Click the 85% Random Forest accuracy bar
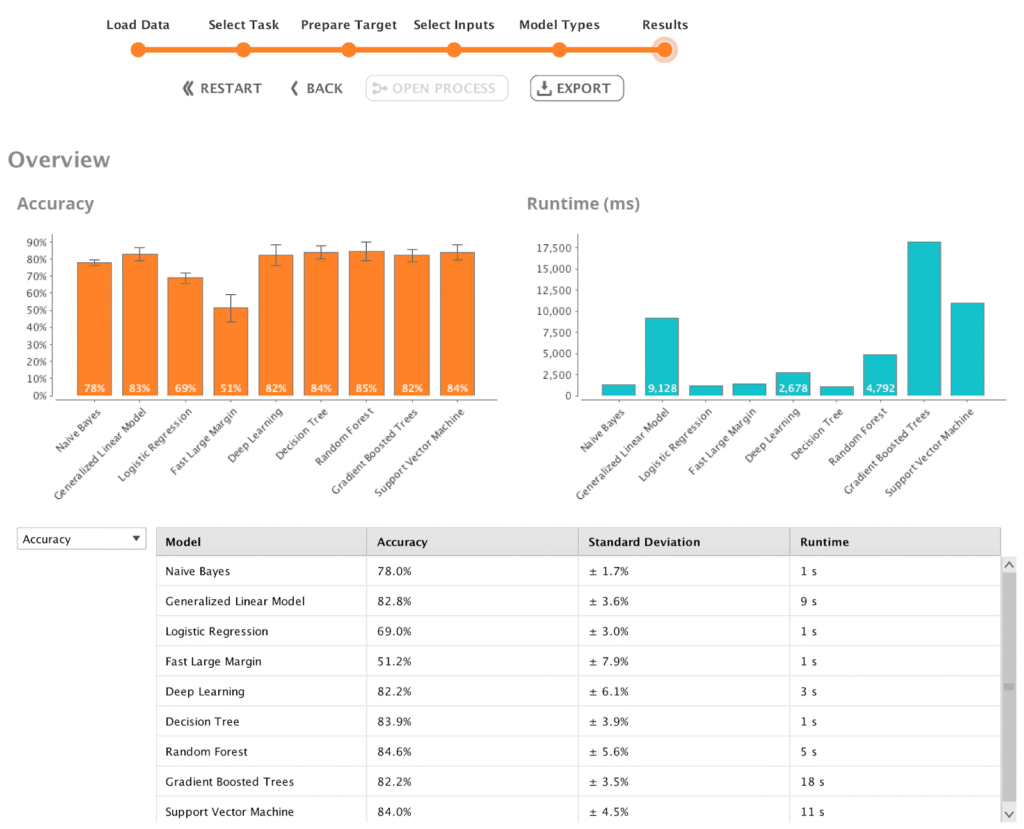 click(366, 323)
